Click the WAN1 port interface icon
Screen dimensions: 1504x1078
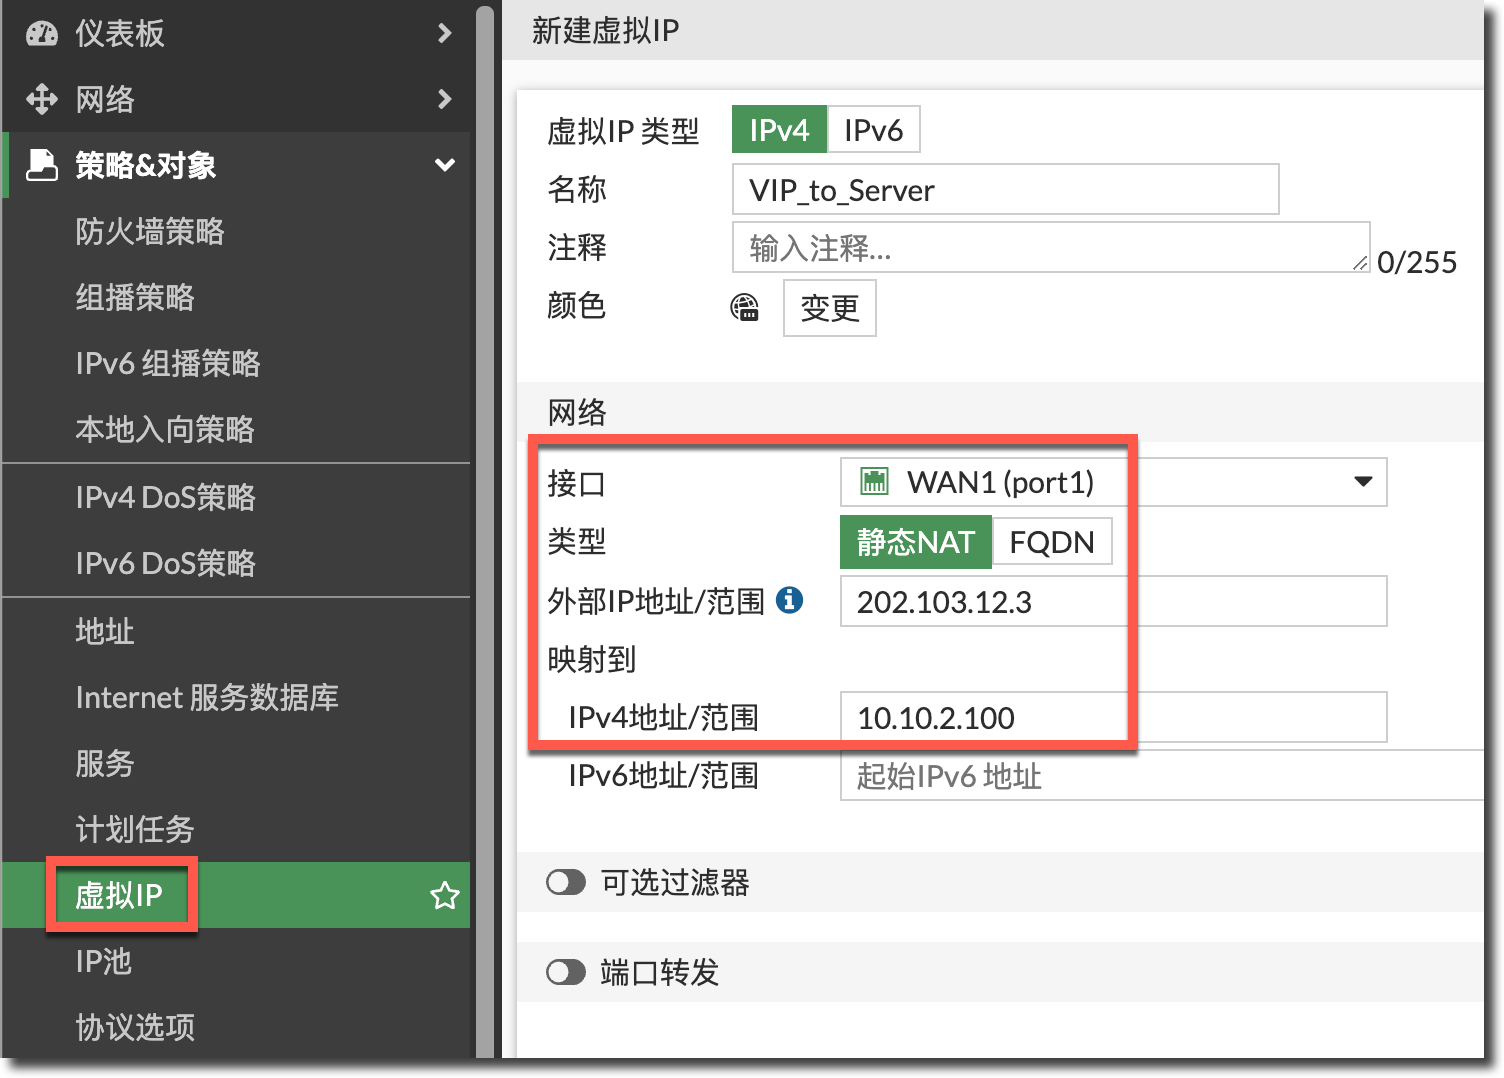coord(874,482)
